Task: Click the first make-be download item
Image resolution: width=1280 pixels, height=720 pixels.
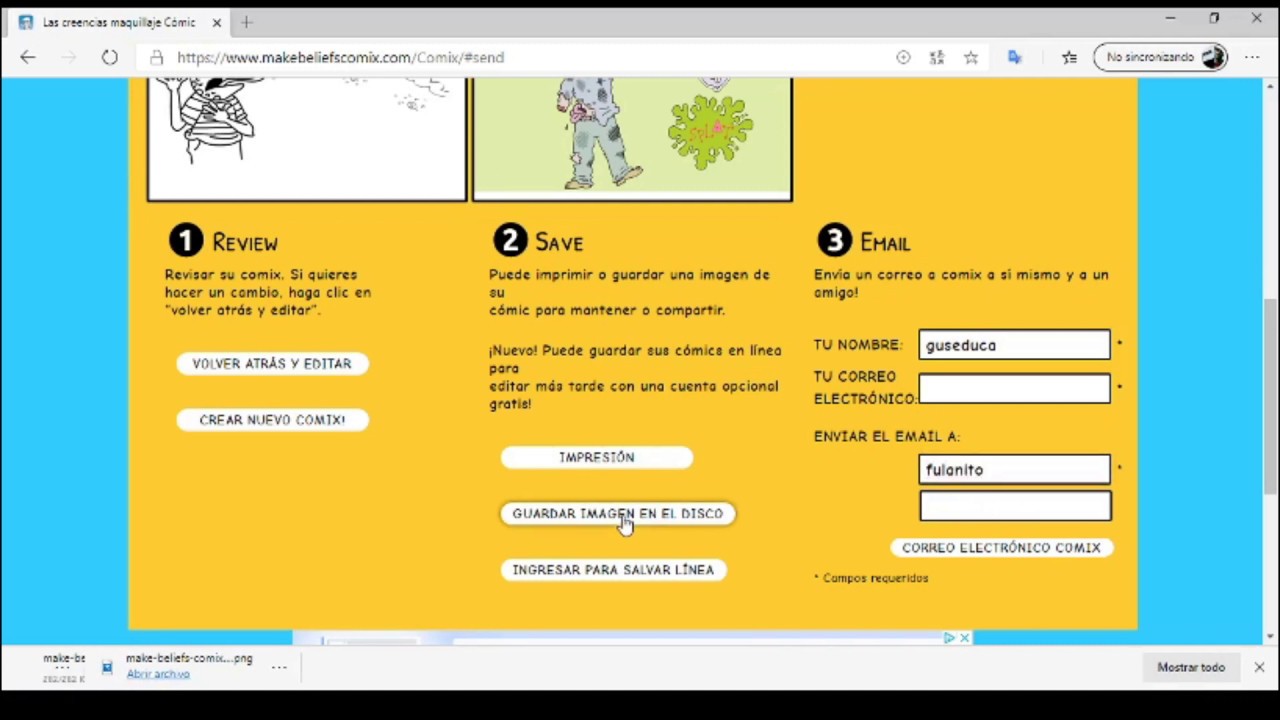Action: pos(64,667)
